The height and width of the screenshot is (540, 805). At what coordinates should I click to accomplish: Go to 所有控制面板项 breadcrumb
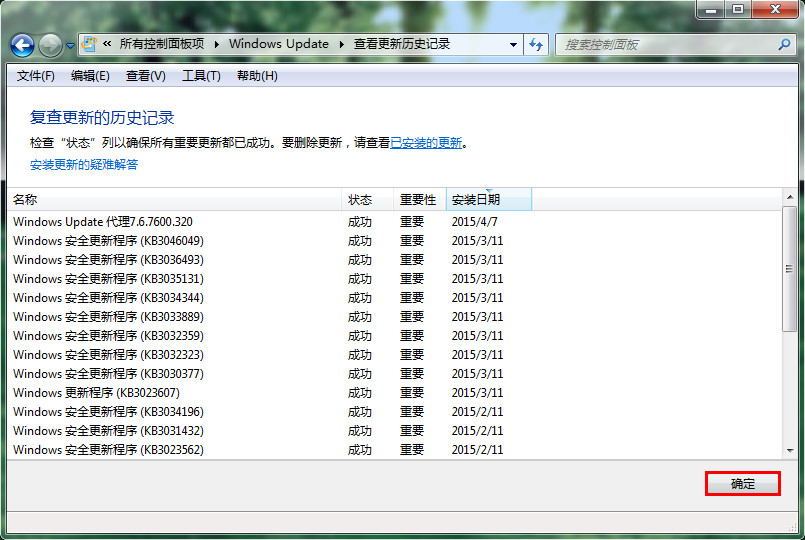pyautogui.click(x=162, y=44)
